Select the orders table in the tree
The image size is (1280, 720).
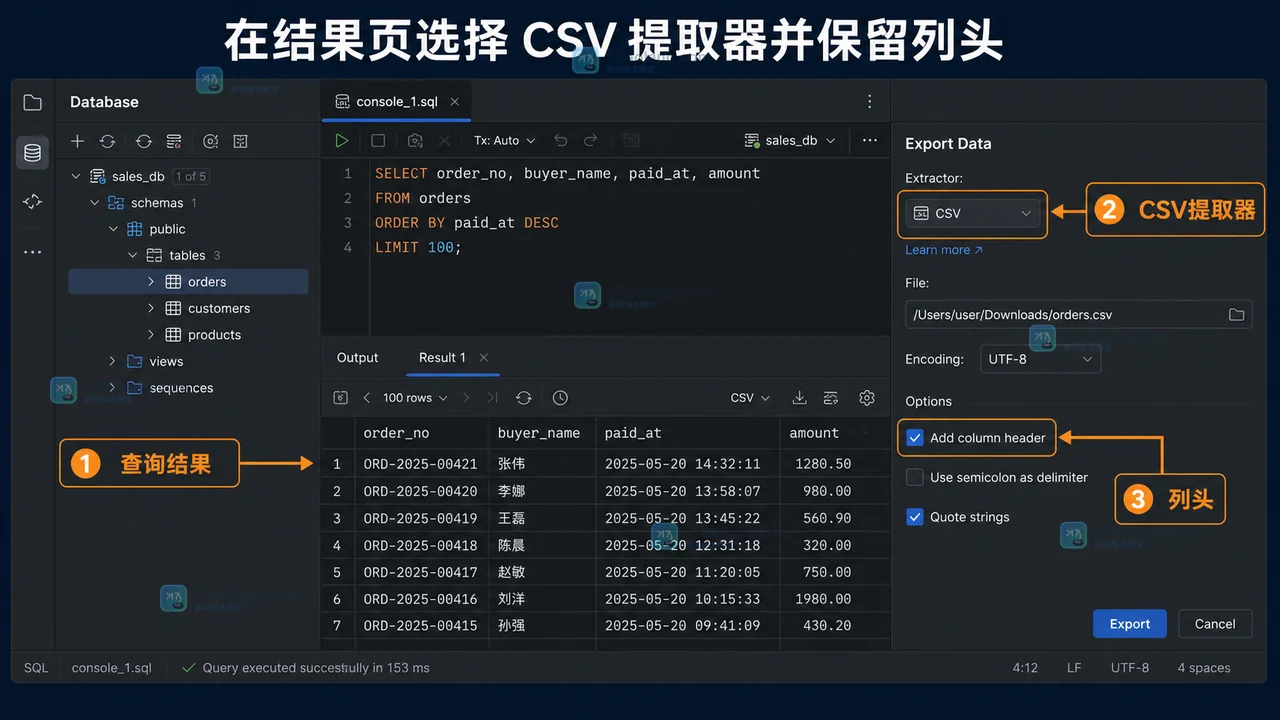click(x=188, y=282)
